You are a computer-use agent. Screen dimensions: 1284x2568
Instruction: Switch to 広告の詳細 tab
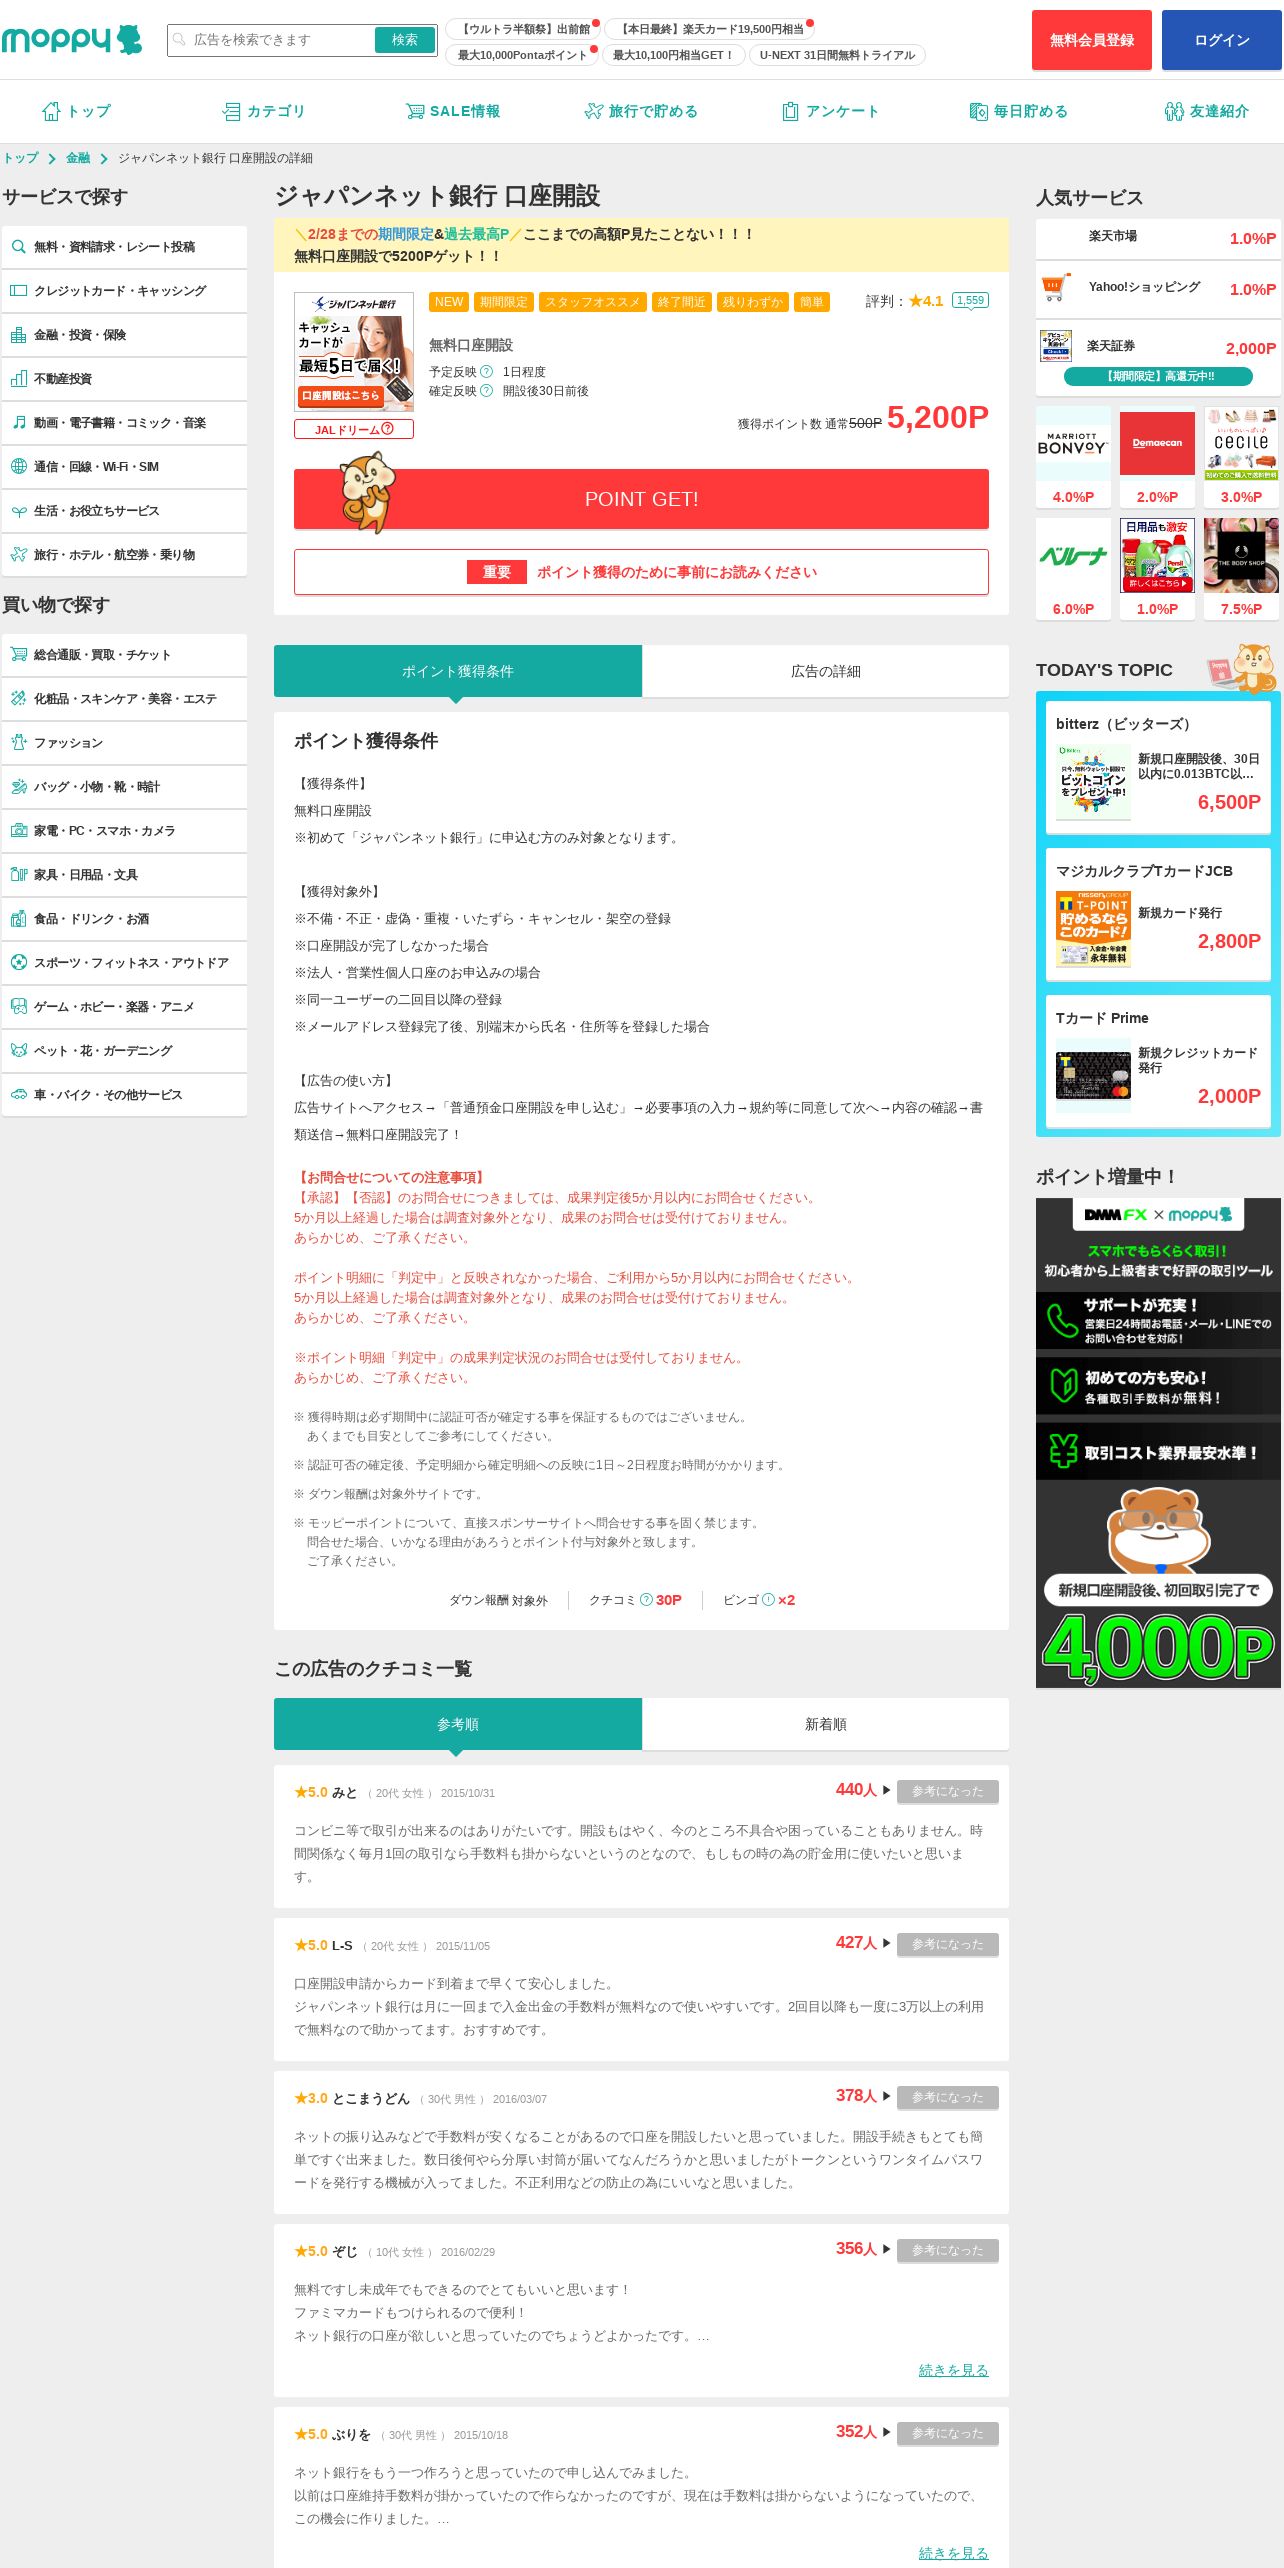coord(826,671)
